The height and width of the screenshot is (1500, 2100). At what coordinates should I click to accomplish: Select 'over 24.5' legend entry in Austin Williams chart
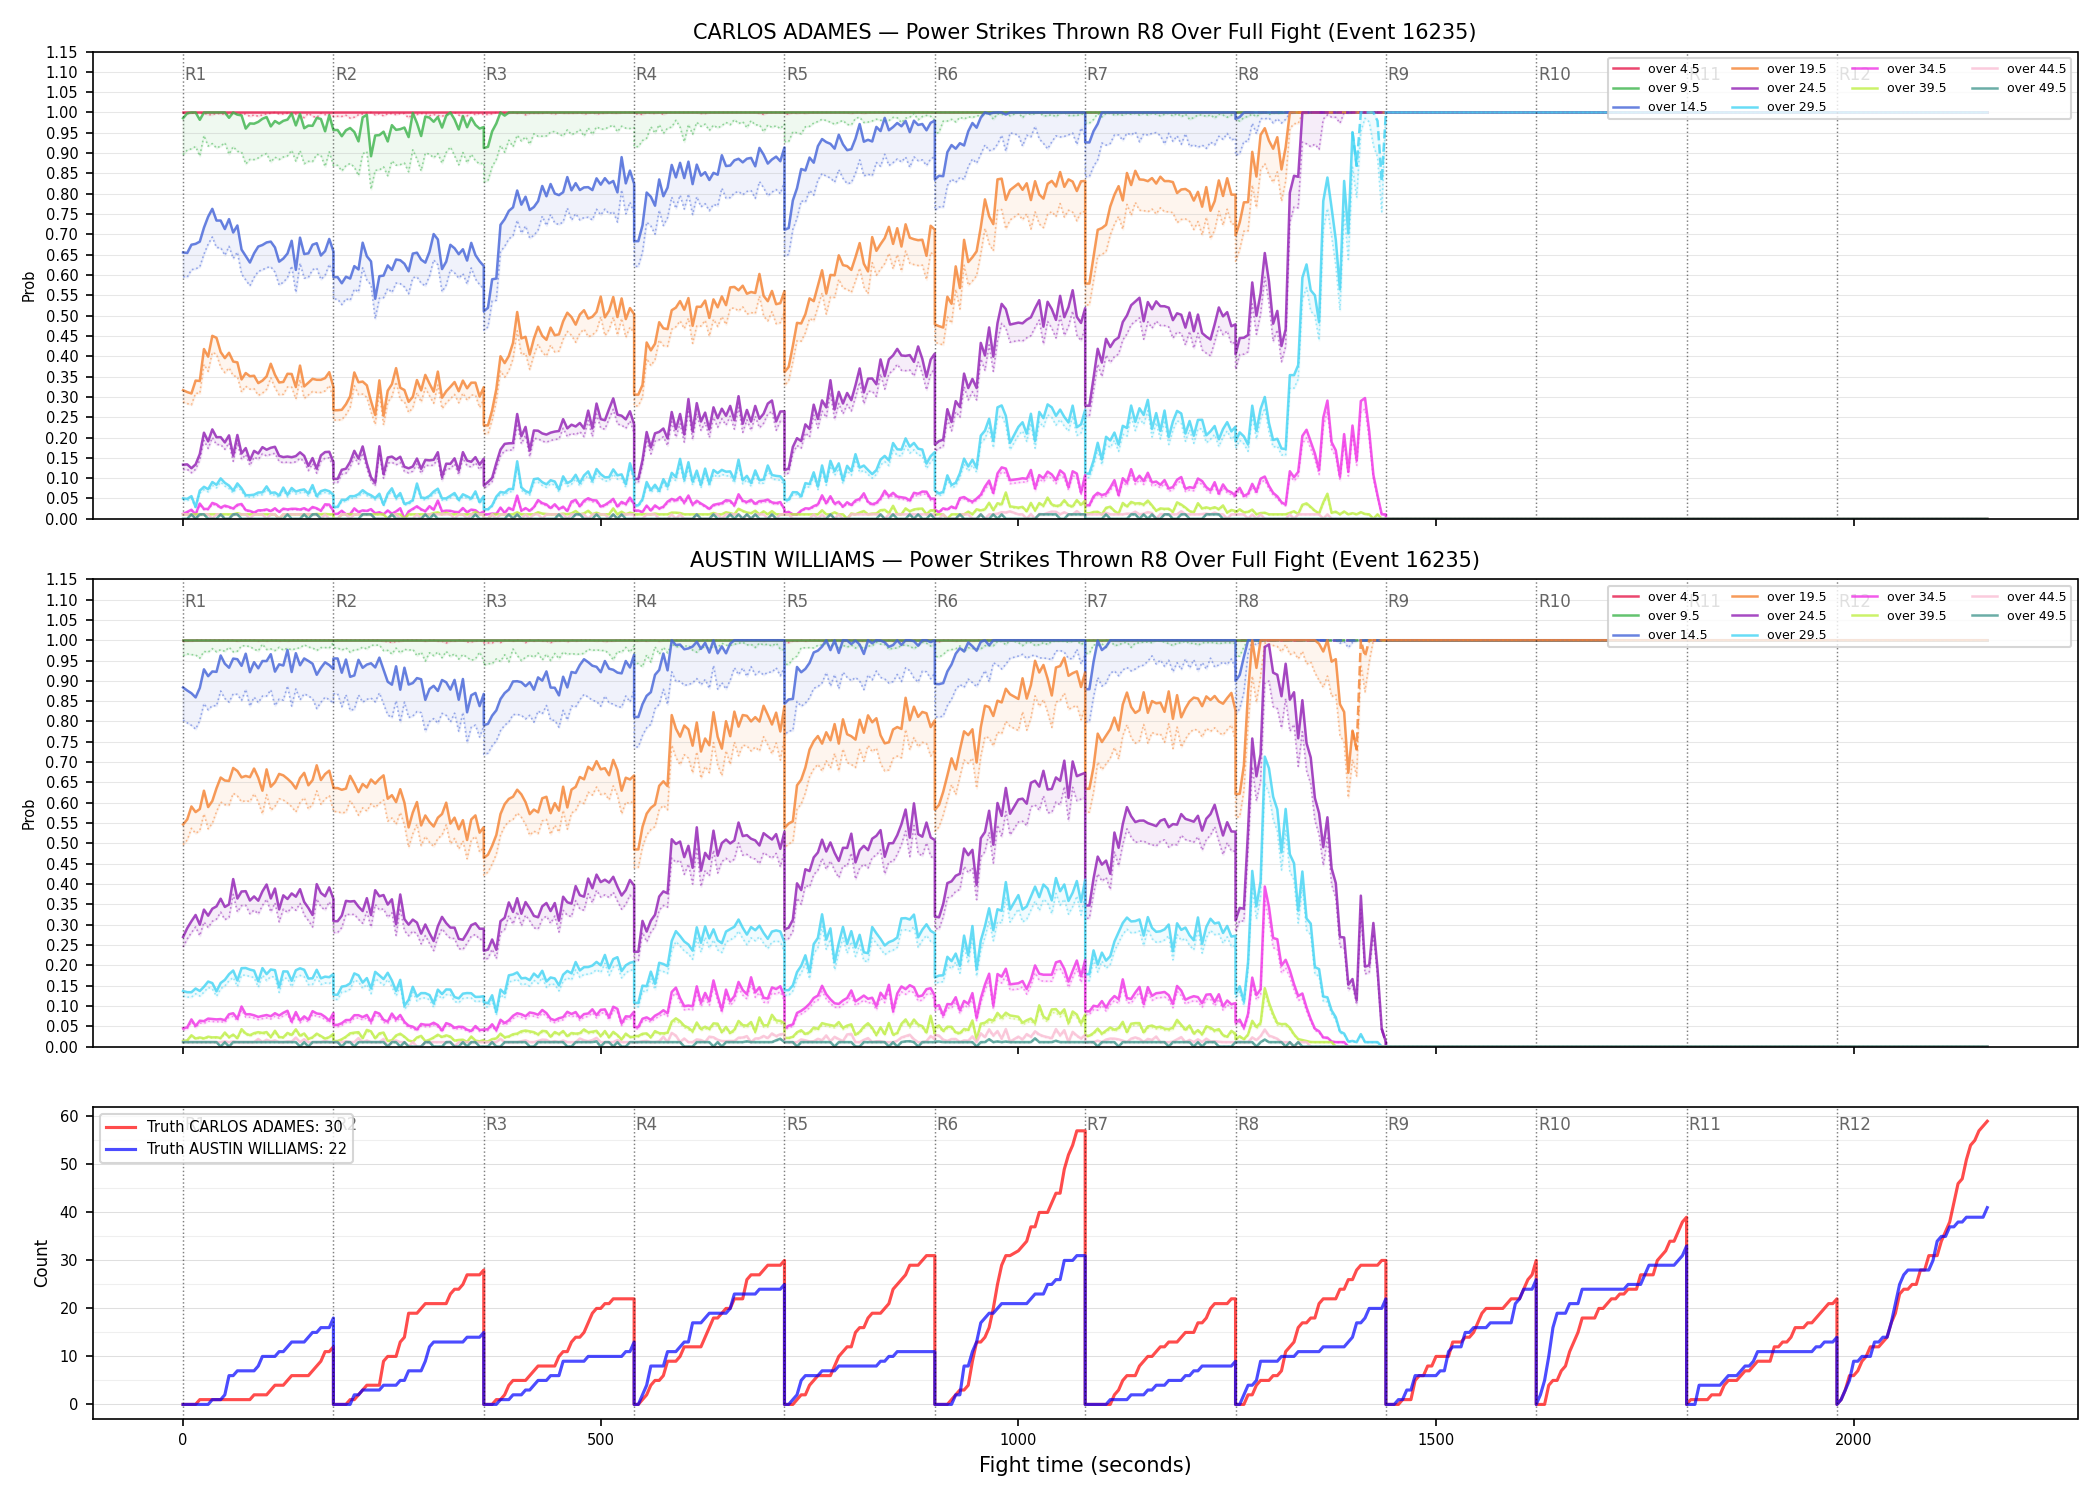[x=1779, y=616]
